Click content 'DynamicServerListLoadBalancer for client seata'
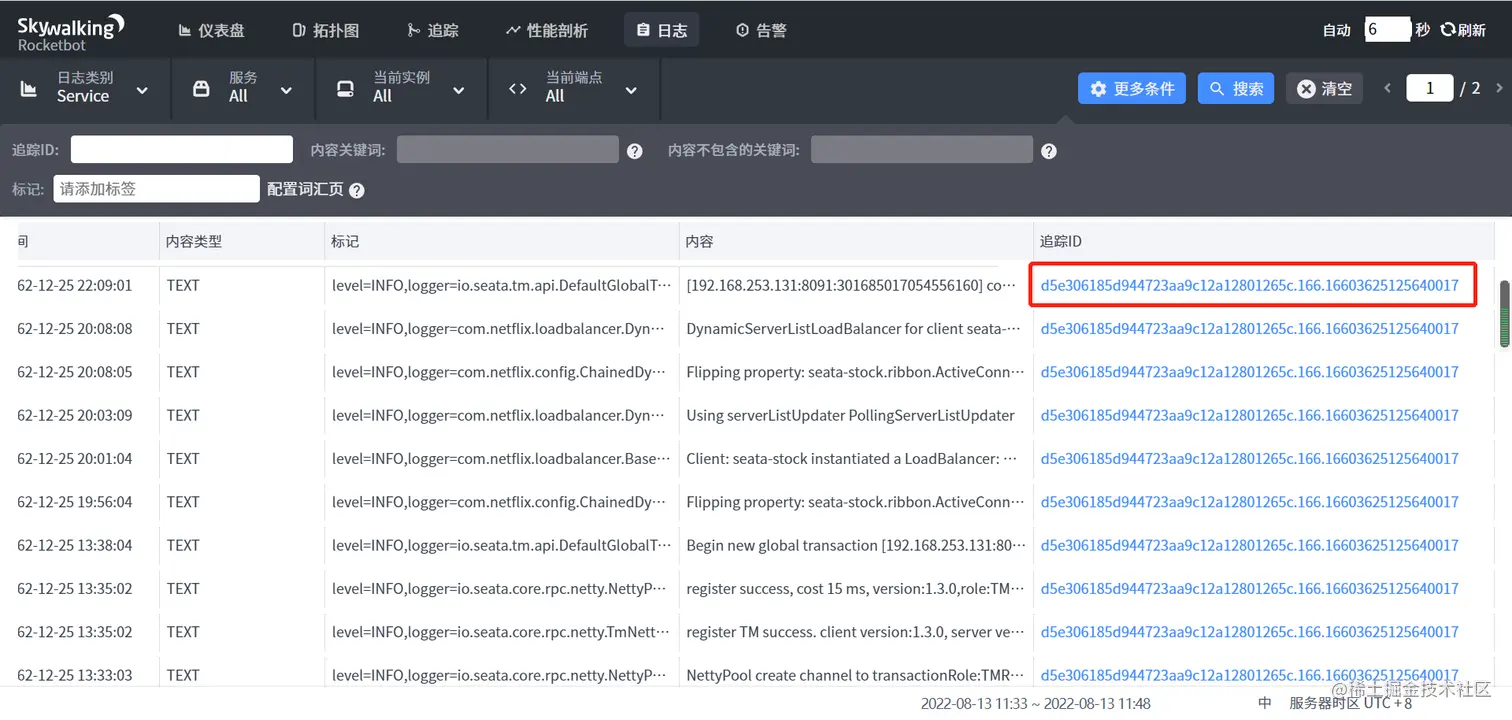The image size is (1512, 720). click(855, 328)
